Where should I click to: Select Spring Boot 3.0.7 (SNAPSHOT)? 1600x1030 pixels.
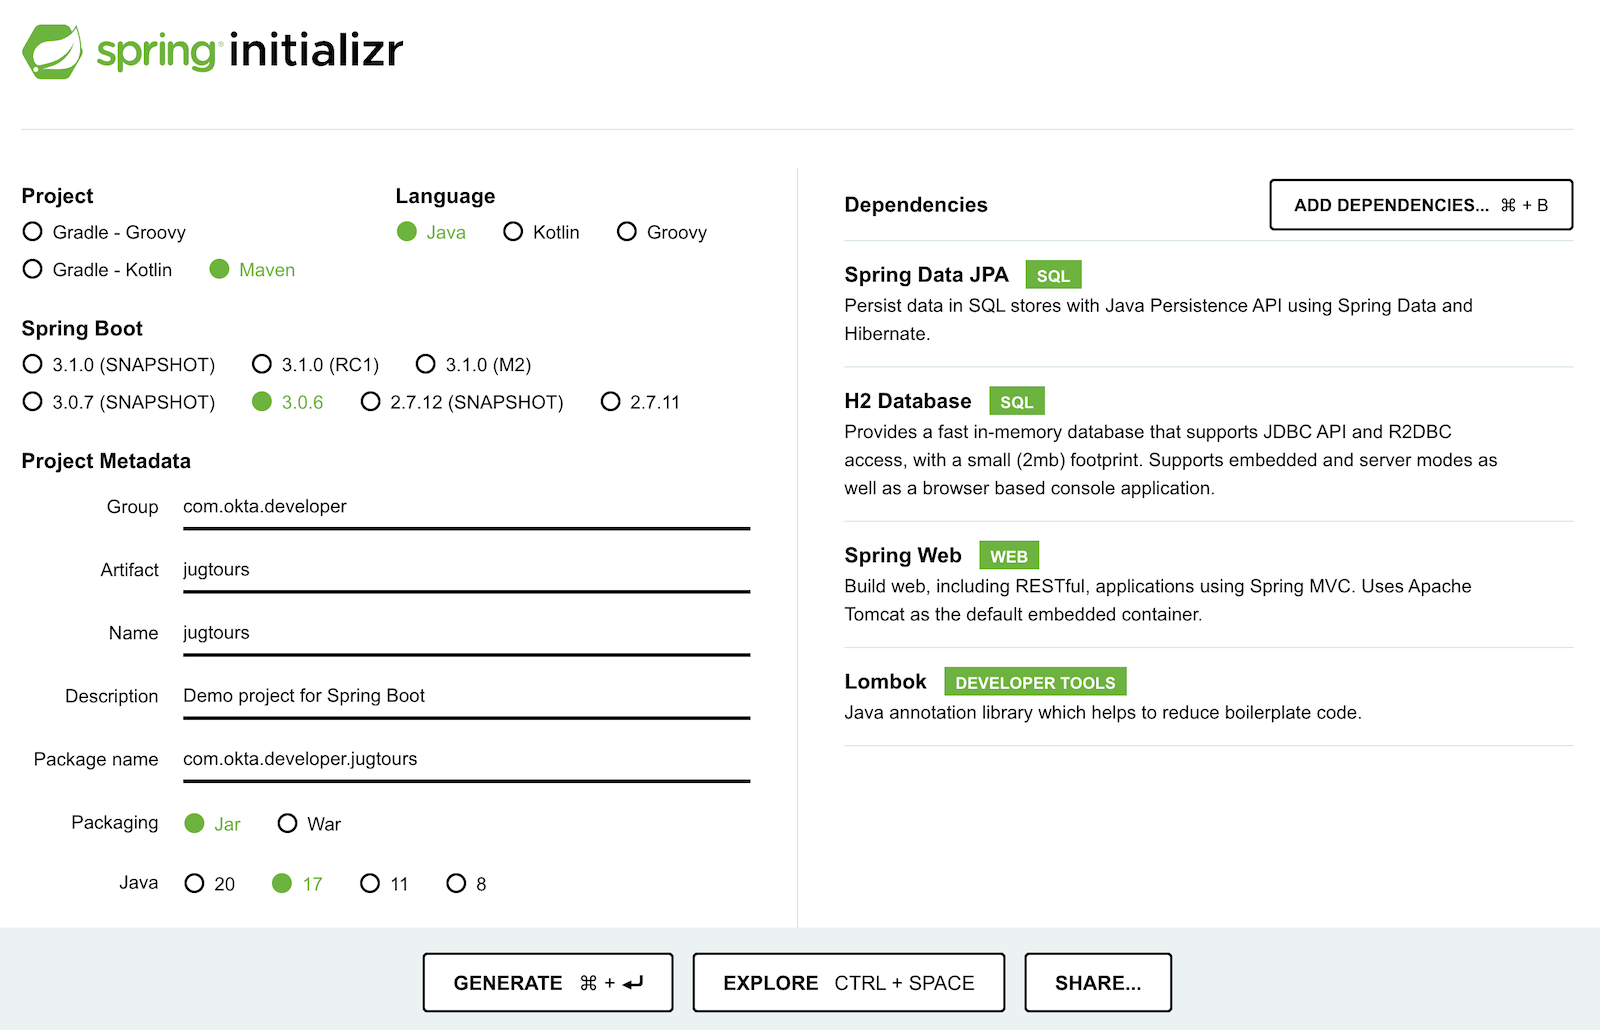33,402
